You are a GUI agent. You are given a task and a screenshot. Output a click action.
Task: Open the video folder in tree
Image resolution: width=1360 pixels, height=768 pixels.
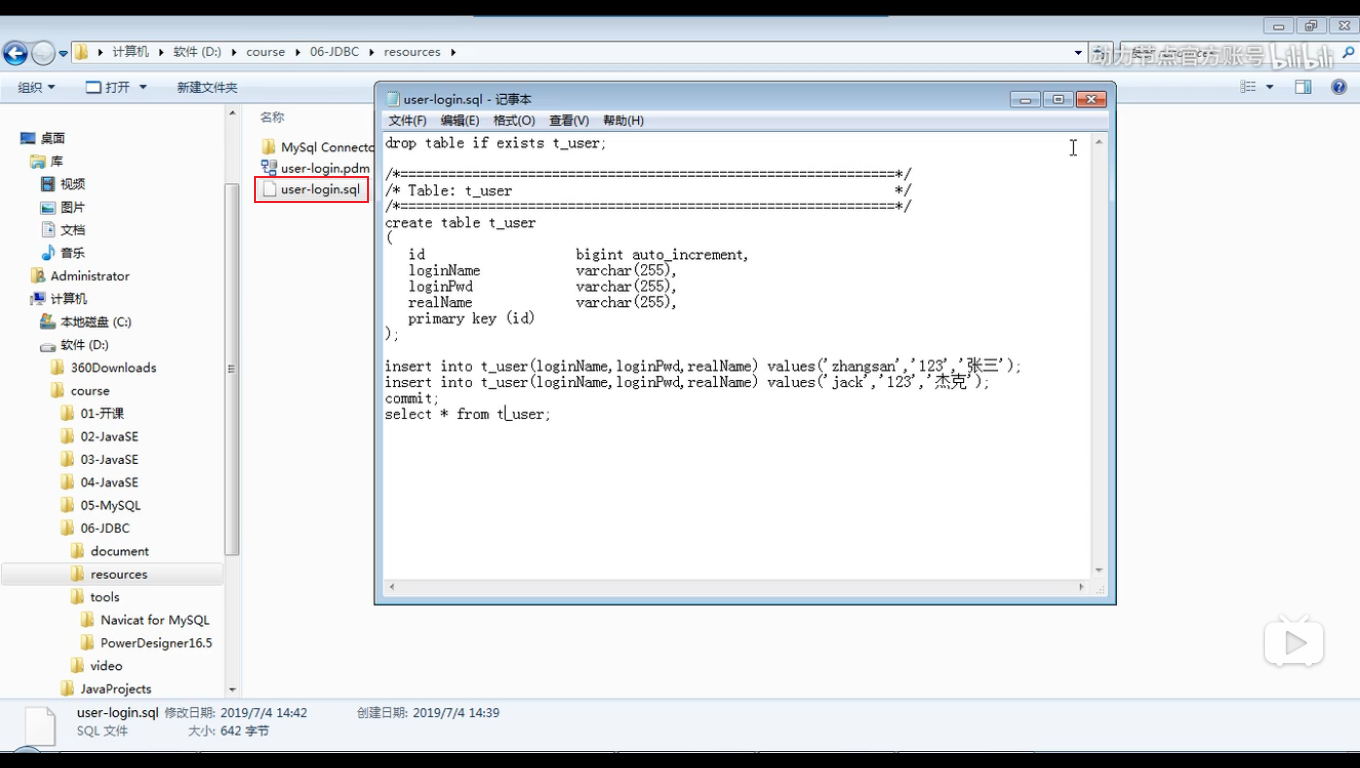click(x=97, y=666)
